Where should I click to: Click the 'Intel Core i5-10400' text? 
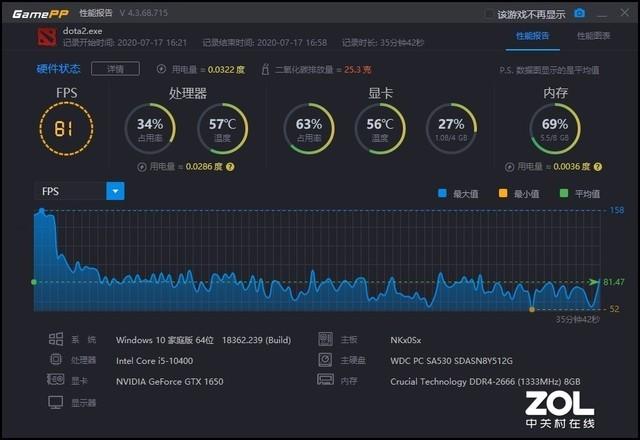point(154,361)
